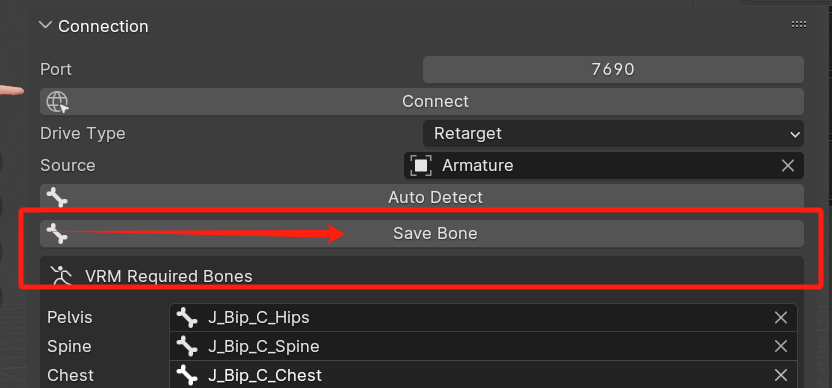Click bone icon in J_Bip_C_Hips field
Viewport: 832px width, 388px height.
(187, 317)
